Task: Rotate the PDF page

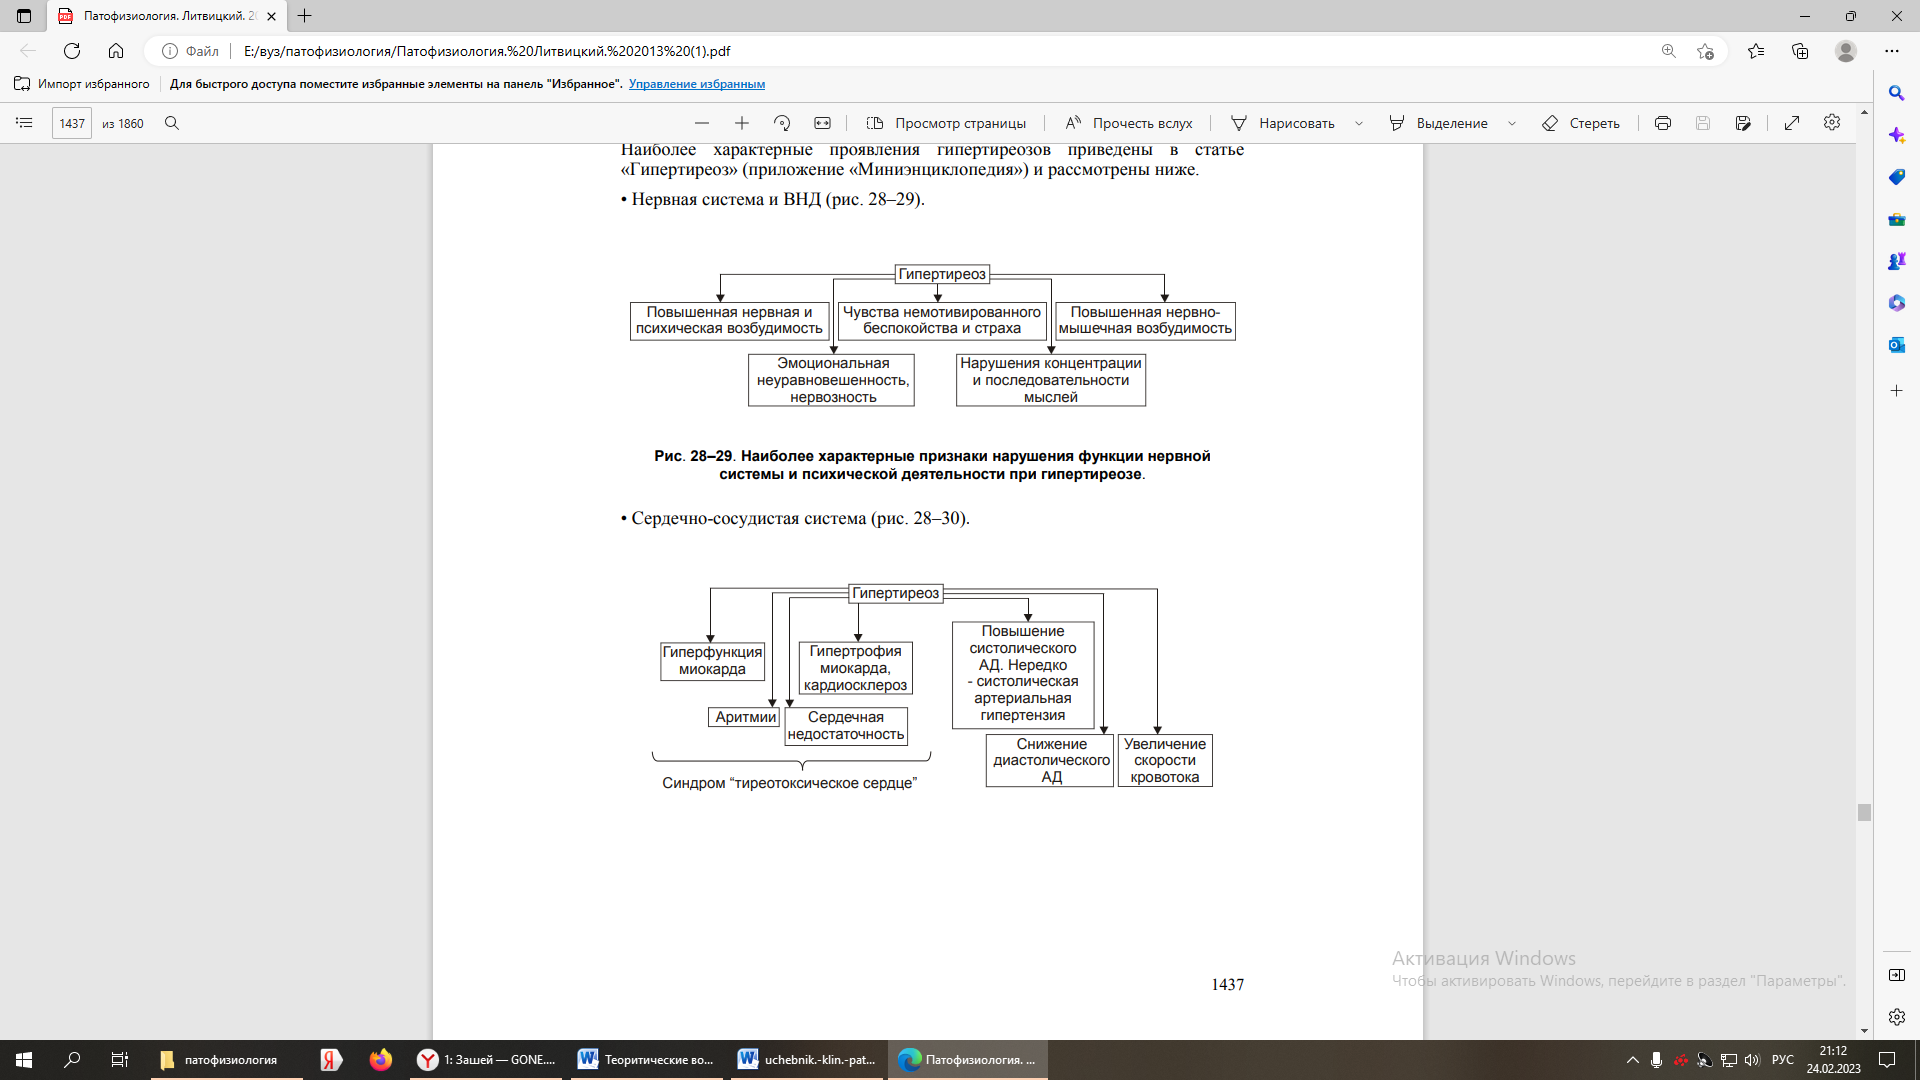Action: (782, 123)
